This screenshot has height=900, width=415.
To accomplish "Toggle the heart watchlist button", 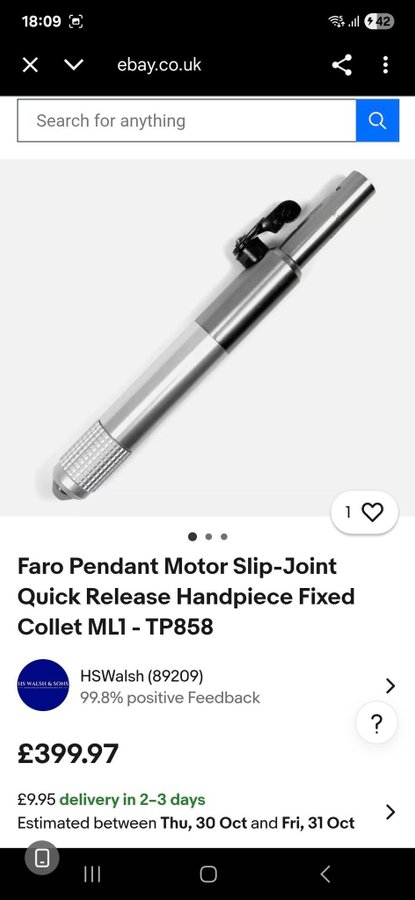I will pos(364,512).
